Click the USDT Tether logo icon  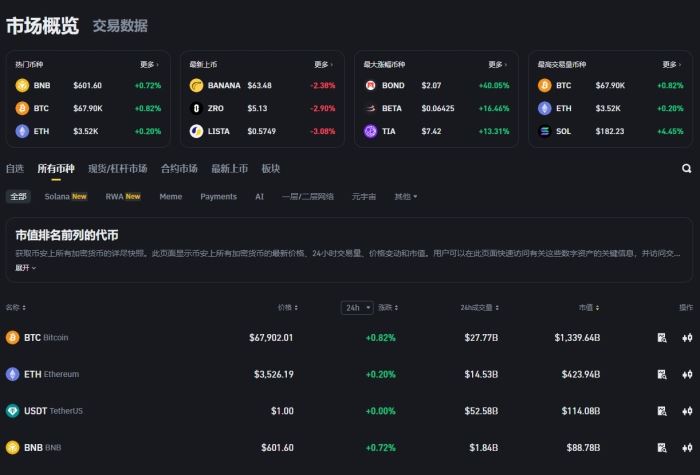point(13,411)
